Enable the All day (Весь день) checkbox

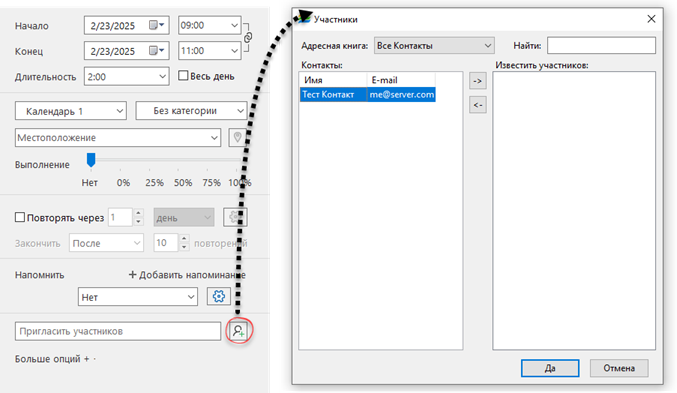coord(183,76)
